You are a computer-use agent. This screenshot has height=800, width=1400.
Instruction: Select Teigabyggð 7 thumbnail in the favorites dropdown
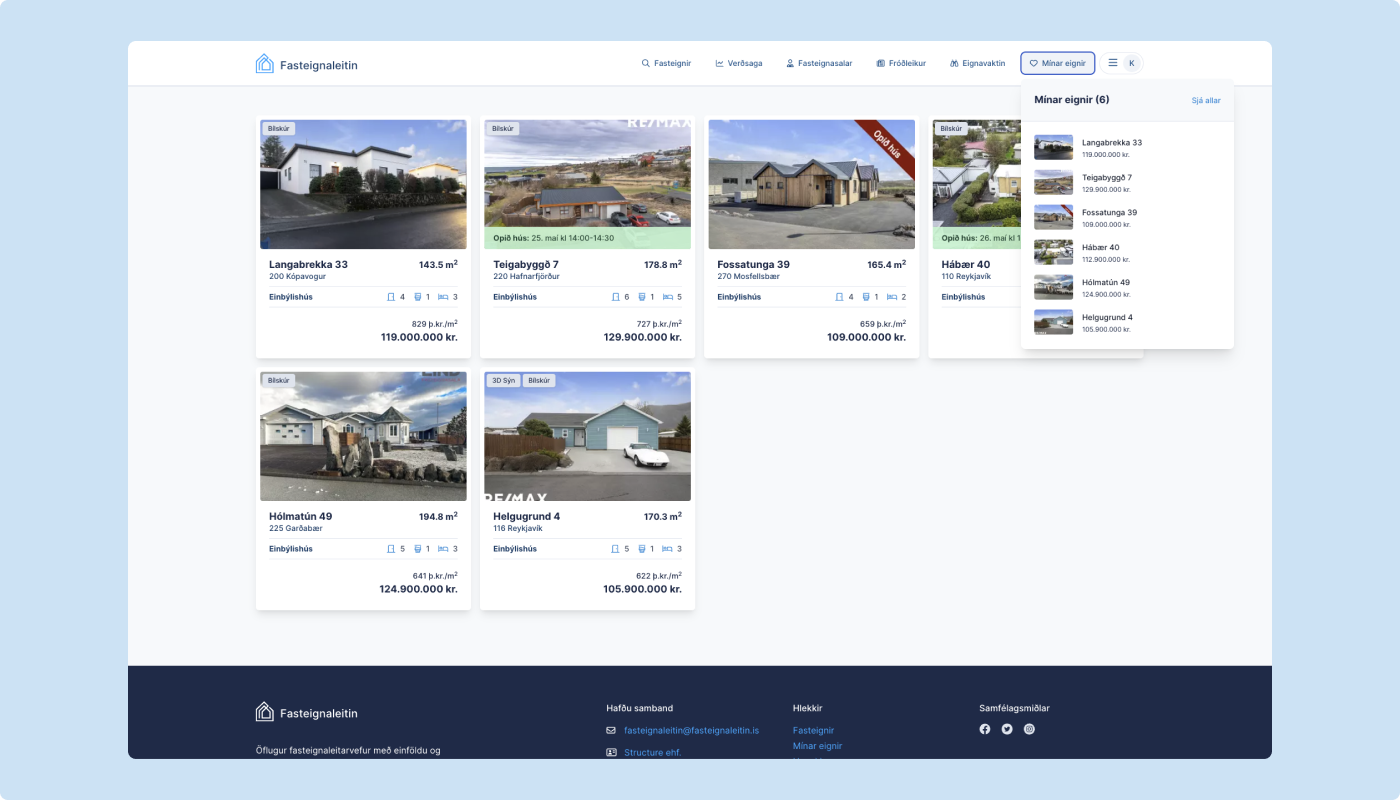tap(1053, 183)
